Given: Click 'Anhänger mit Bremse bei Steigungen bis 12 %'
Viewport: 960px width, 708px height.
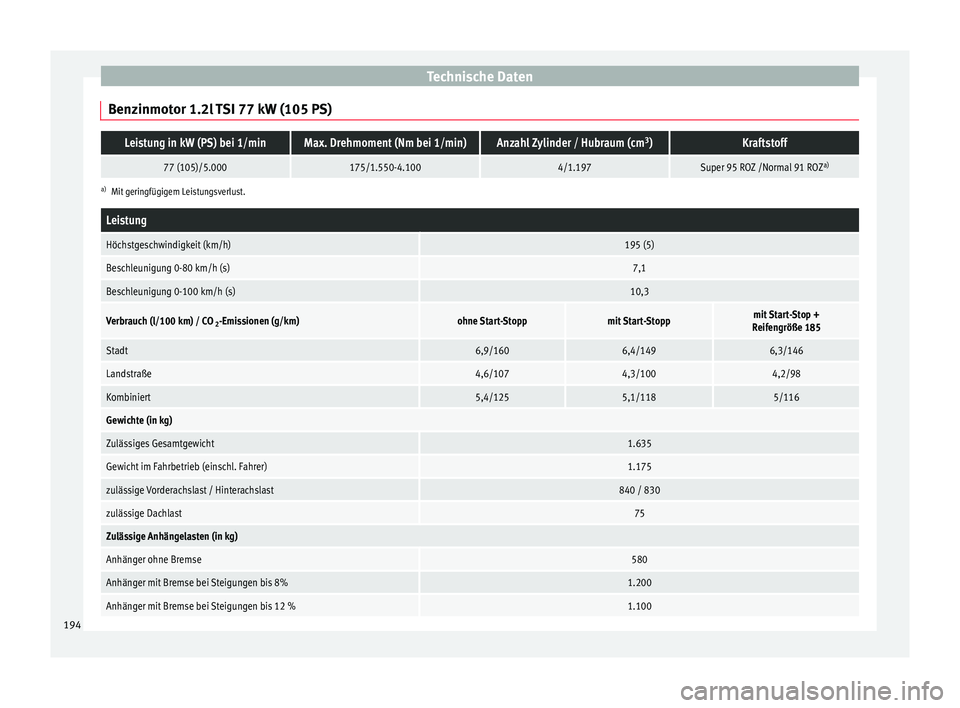Looking at the screenshot, I should (x=200, y=606).
